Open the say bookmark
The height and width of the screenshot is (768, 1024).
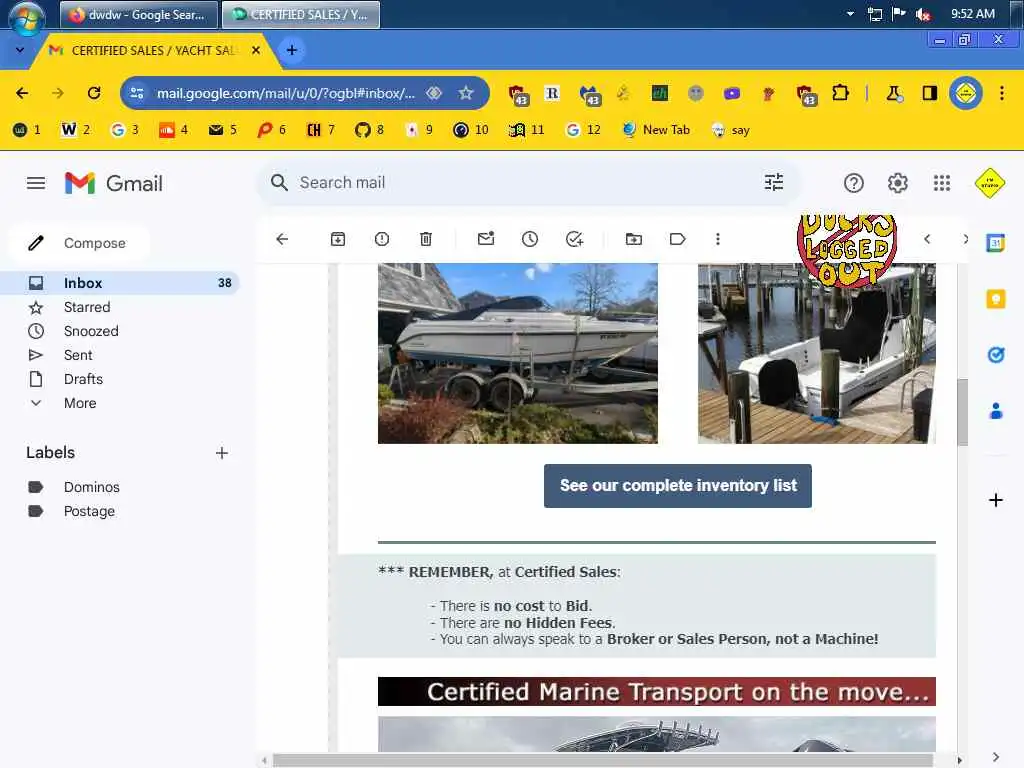(731, 130)
